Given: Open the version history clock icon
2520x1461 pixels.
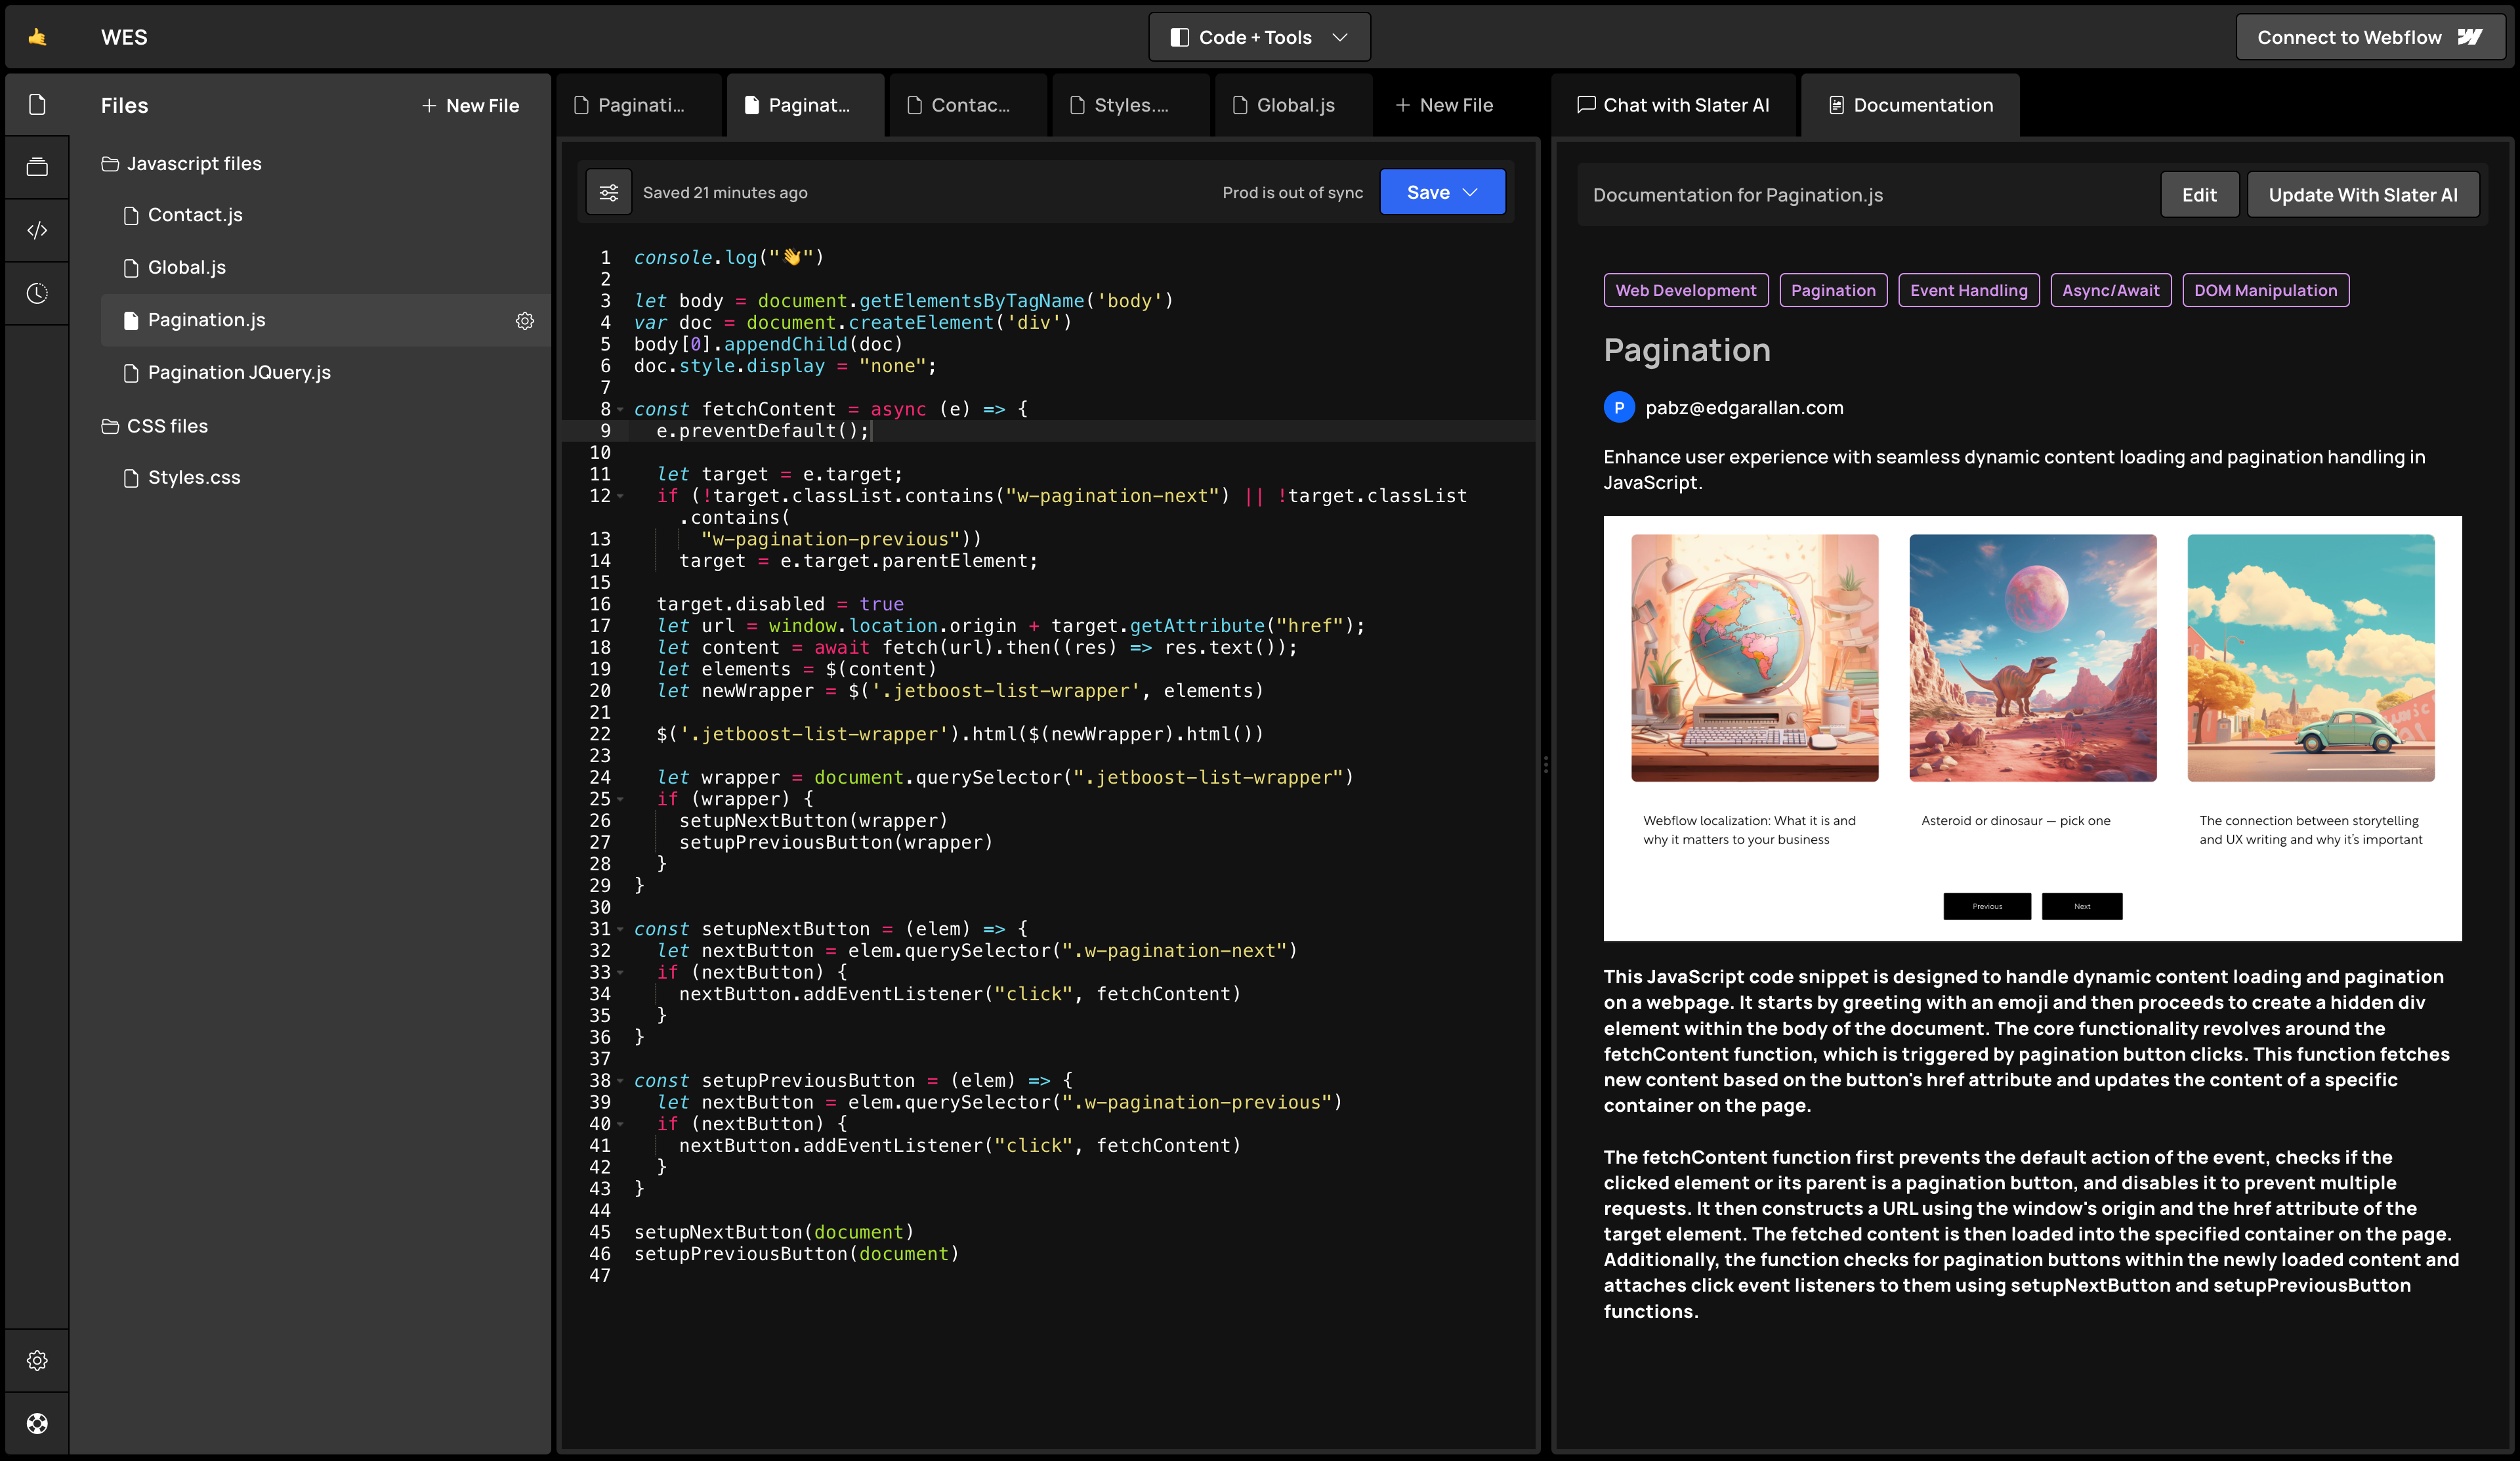Looking at the screenshot, I should coord(37,293).
